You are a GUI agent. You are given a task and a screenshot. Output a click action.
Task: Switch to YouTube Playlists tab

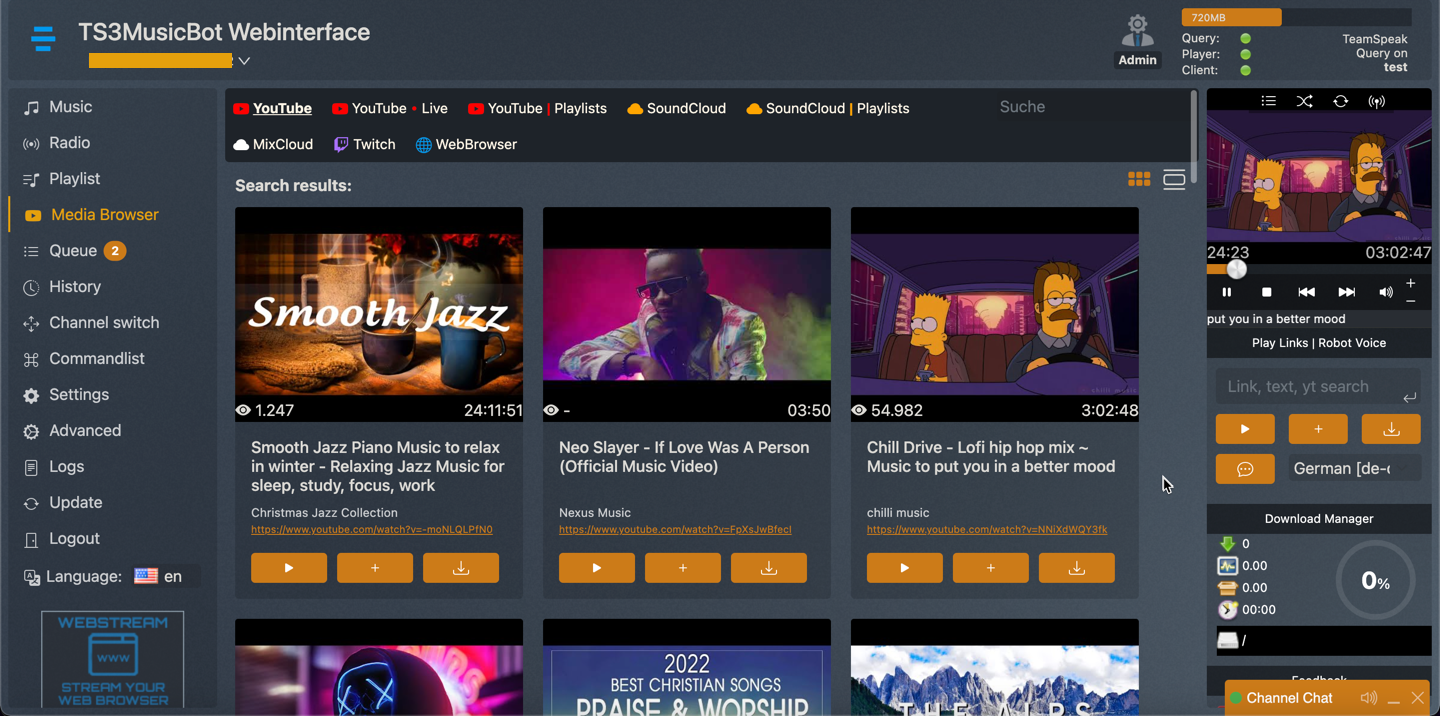pos(537,108)
